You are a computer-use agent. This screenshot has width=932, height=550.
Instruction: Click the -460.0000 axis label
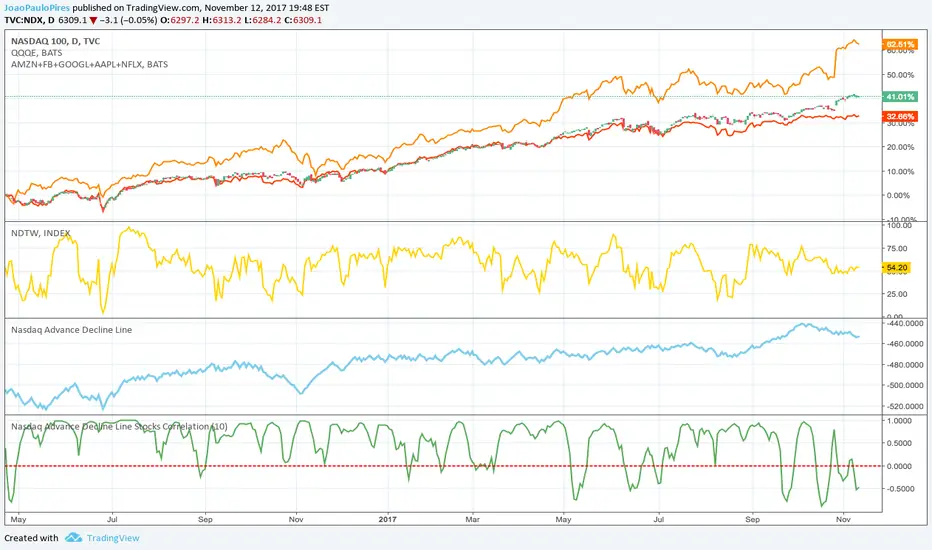[905, 344]
